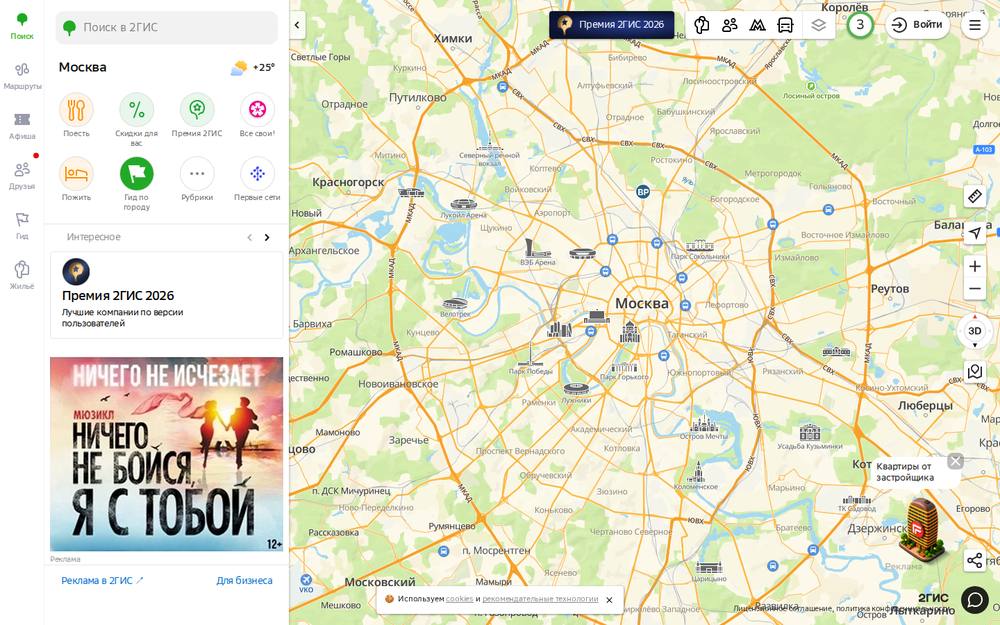Collapse the left side panel
Viewport: 1000px width, 625px height.
[x=297, y=26]
